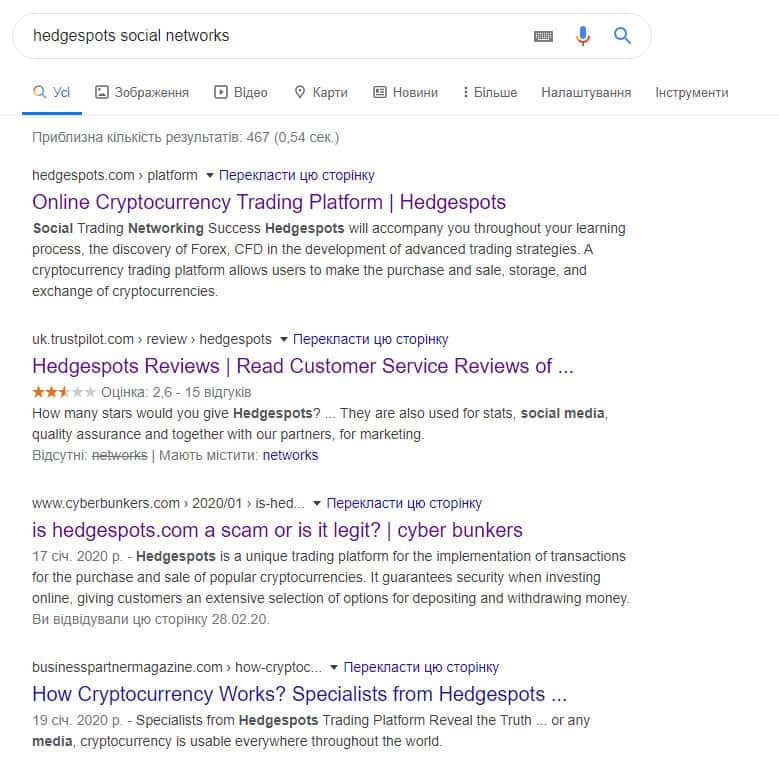Open 'is hedgespots.com a scam' result
The image size is (779, 762).
(x=277, y=530)
